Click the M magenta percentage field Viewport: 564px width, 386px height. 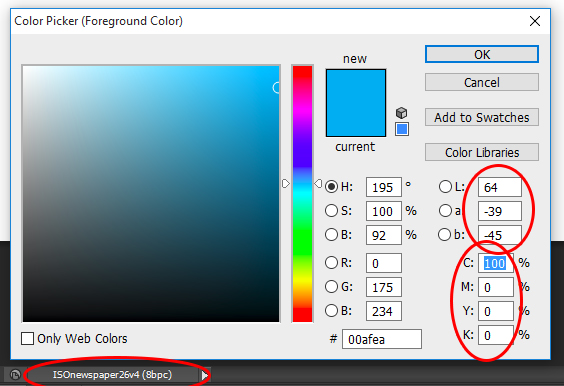496,287
